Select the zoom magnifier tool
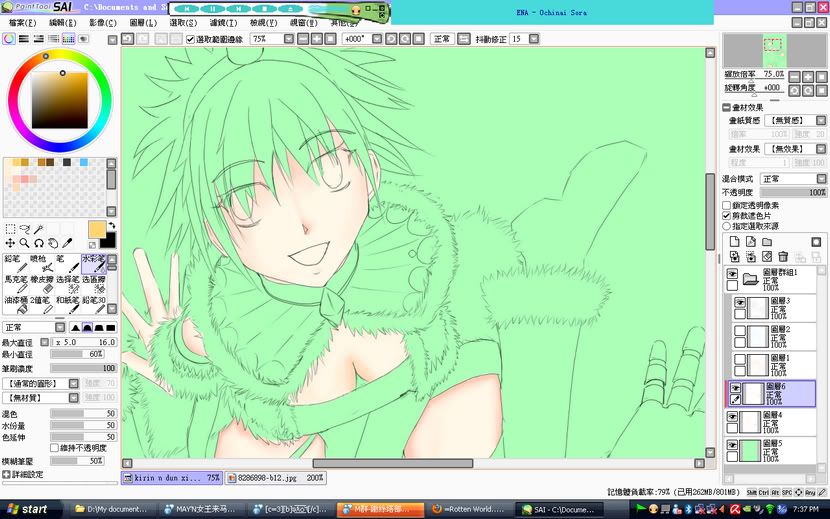Screen dimensions: 830x519 [x=24, y=243]
